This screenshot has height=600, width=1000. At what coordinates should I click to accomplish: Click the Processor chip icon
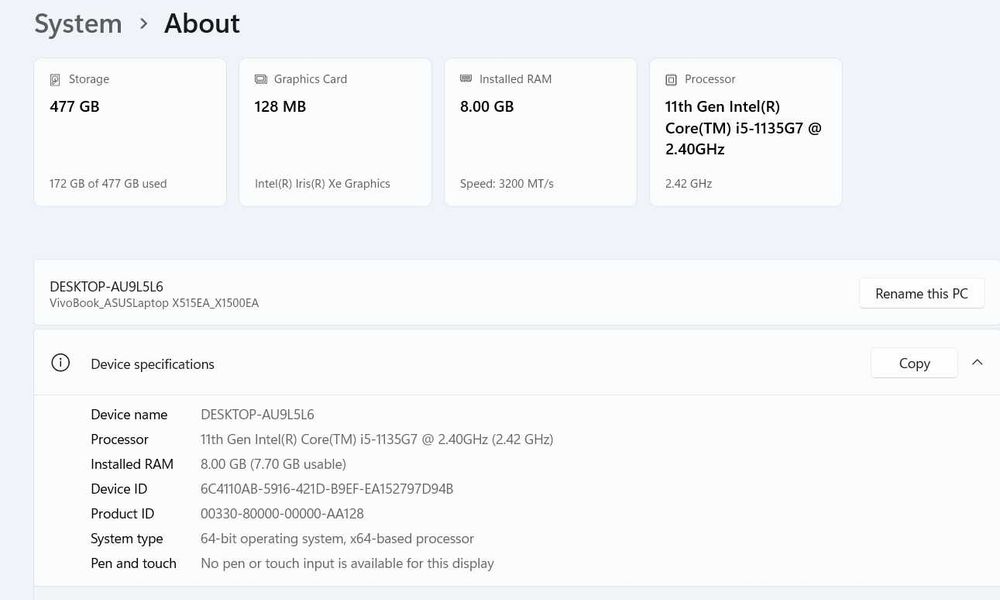tap(671, 80)
